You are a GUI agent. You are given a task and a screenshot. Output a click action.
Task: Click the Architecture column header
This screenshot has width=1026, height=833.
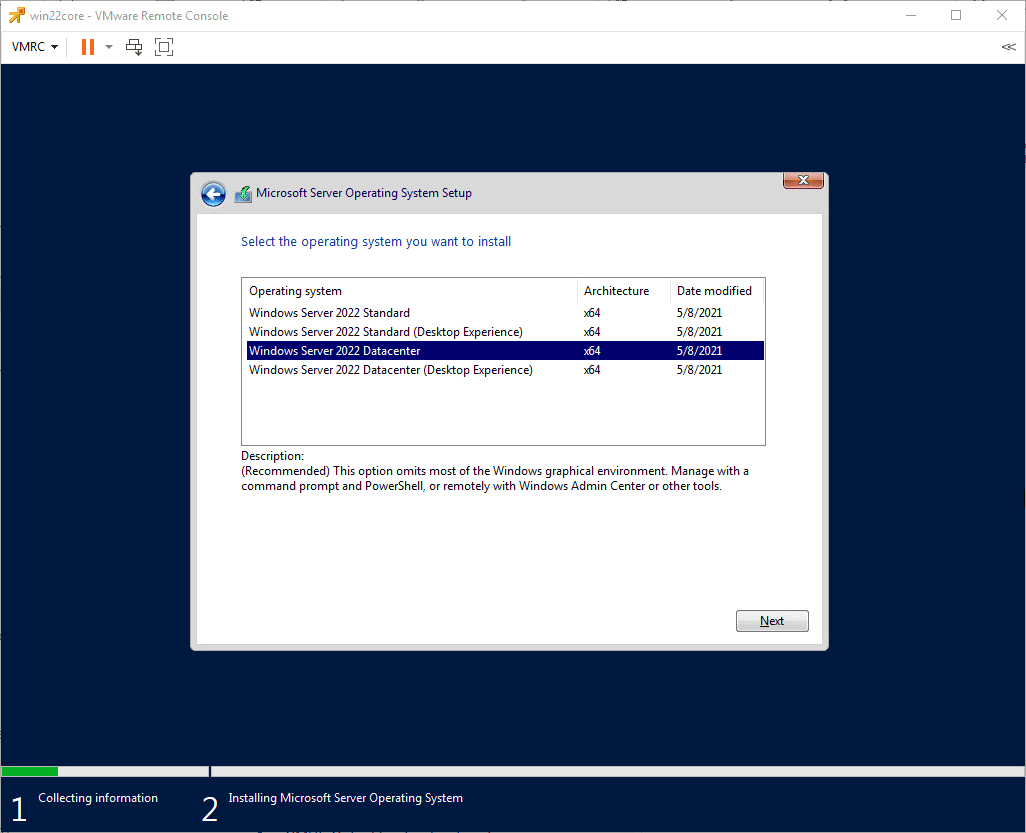coord(617,291)
